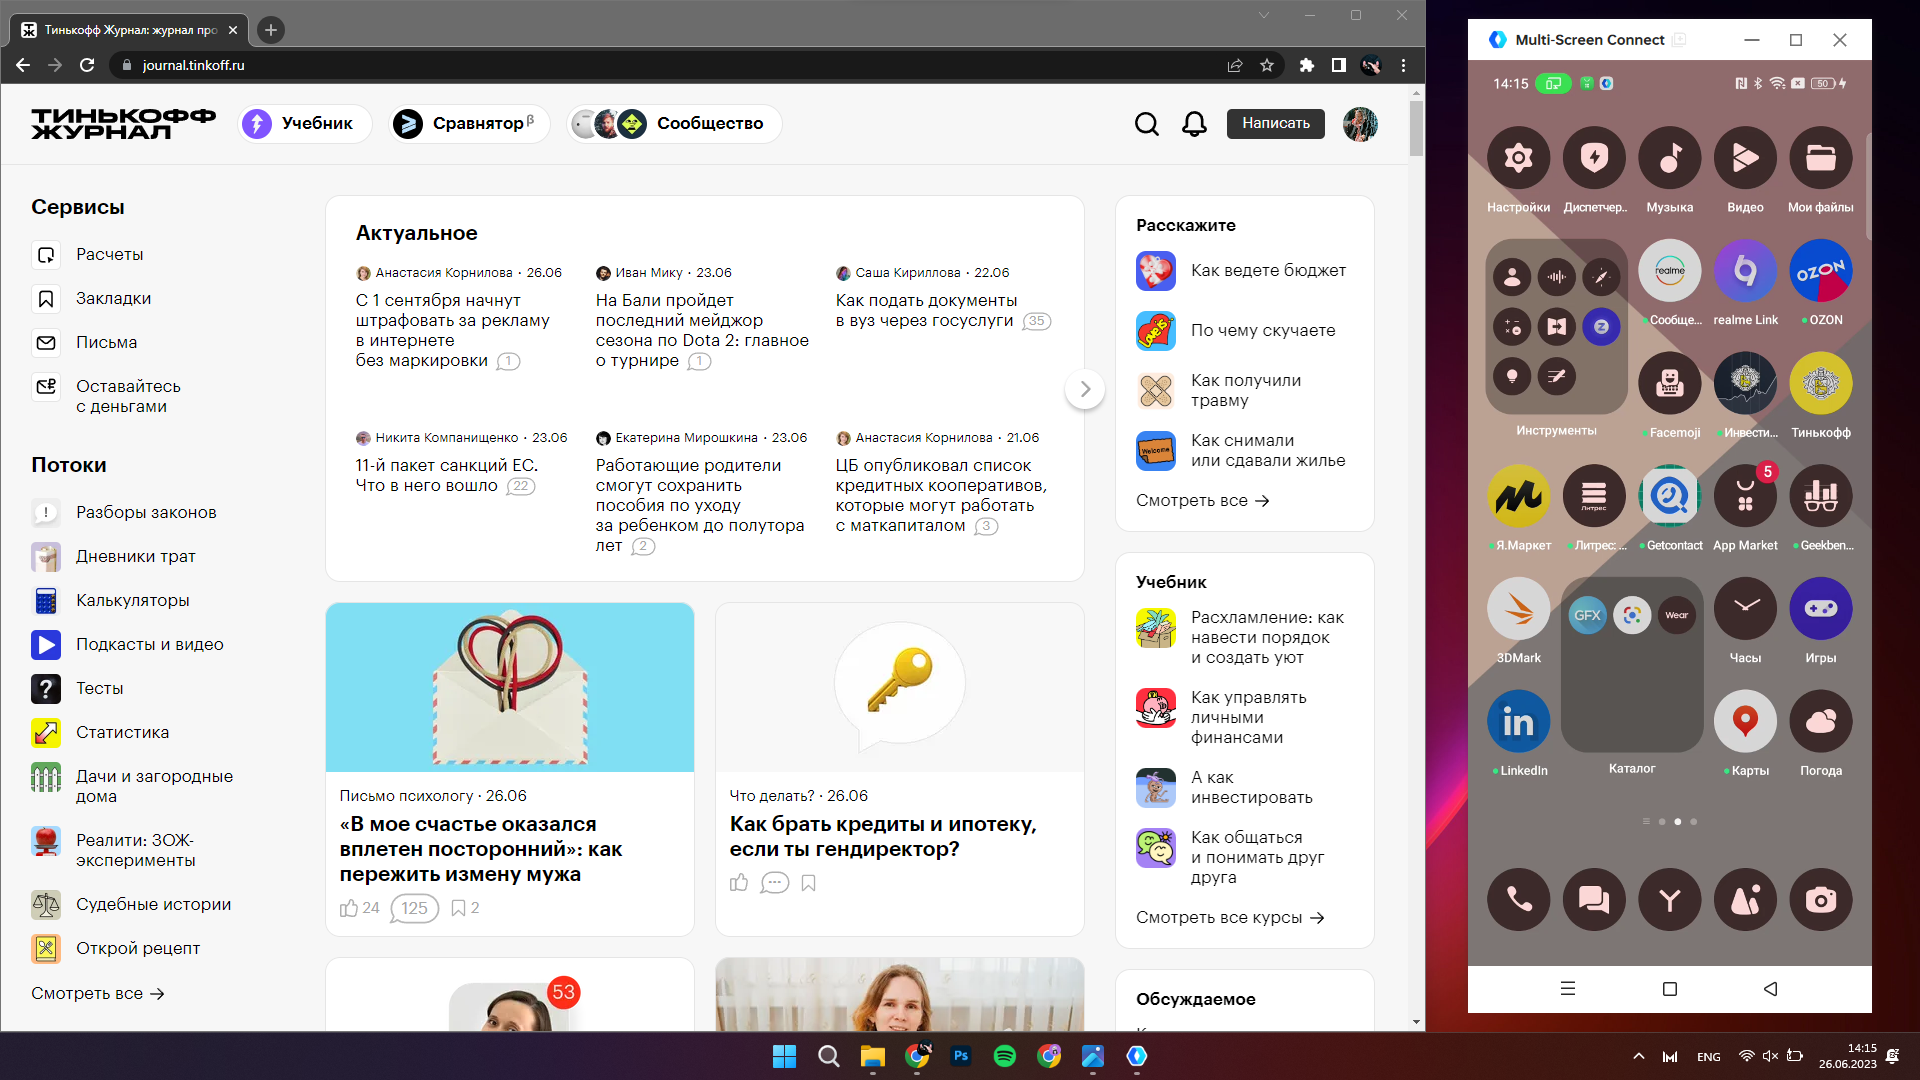This screenshot has height=1080, width=1920.
Task: Launch Видео app on the phone
Action: pyautogui.click(x=1745, y=158)
